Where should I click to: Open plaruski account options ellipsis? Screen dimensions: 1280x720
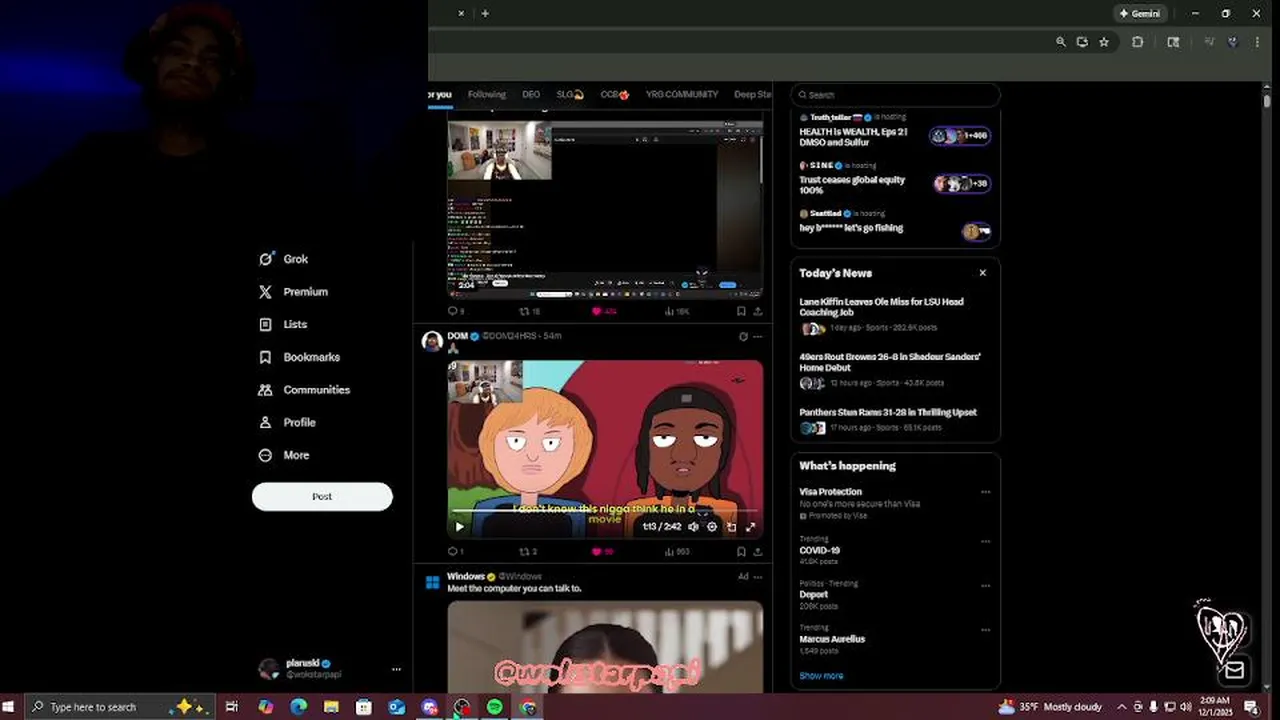(396, 669)
